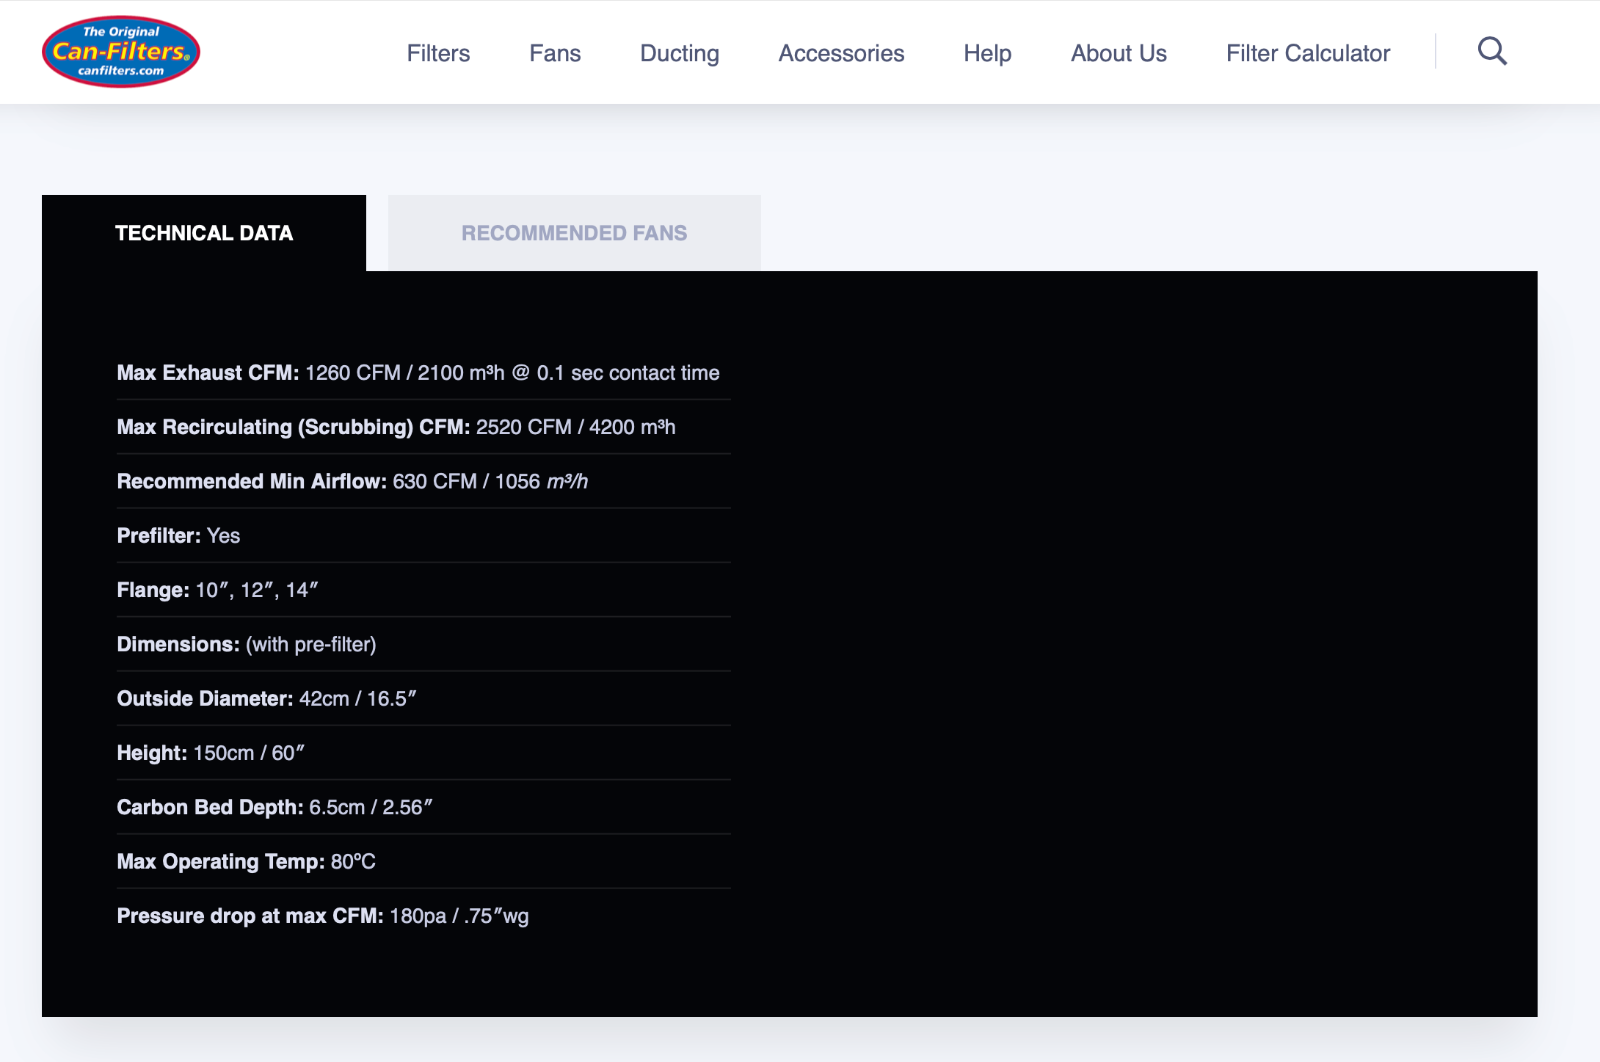Click the Recommended Min Airflow value
The width and height of the screenshot is (1600, 1062).
(x=490, y=482)
